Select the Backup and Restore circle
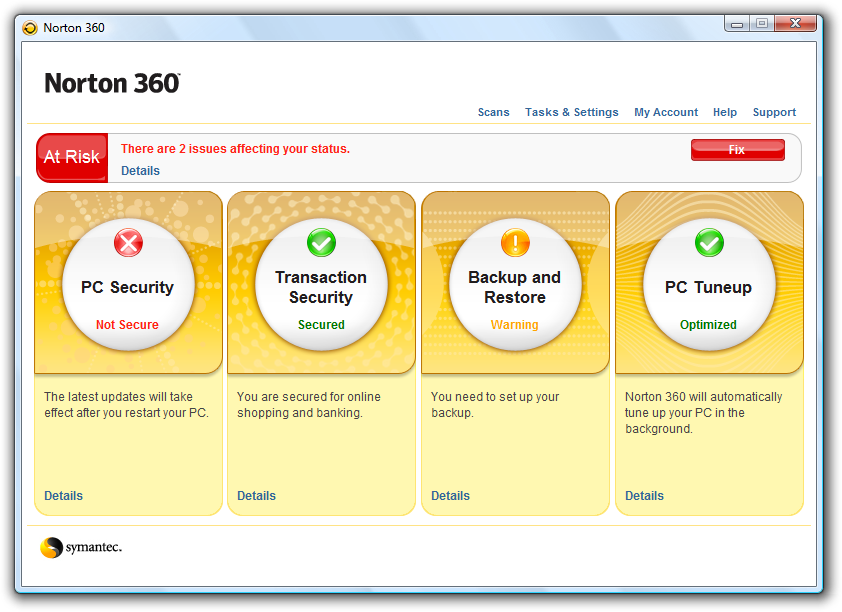This screenshot has height=612, width=842. tap(515, 285)
